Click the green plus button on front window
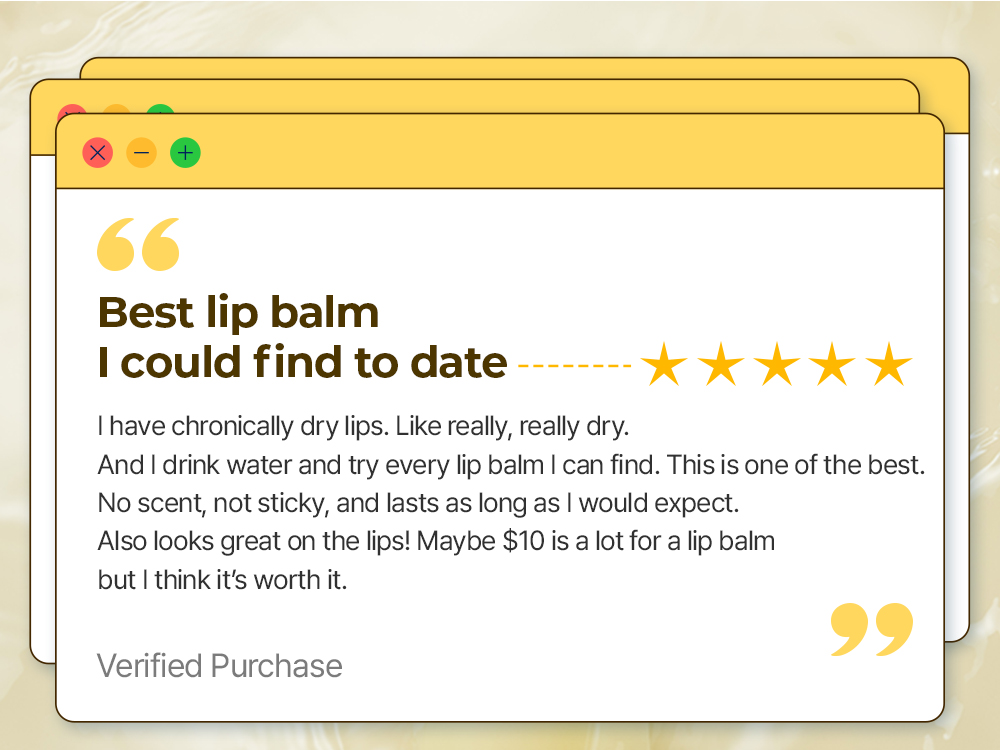Screen dimensions: 1000x750 pyautogui.click(x=185, y=153)
